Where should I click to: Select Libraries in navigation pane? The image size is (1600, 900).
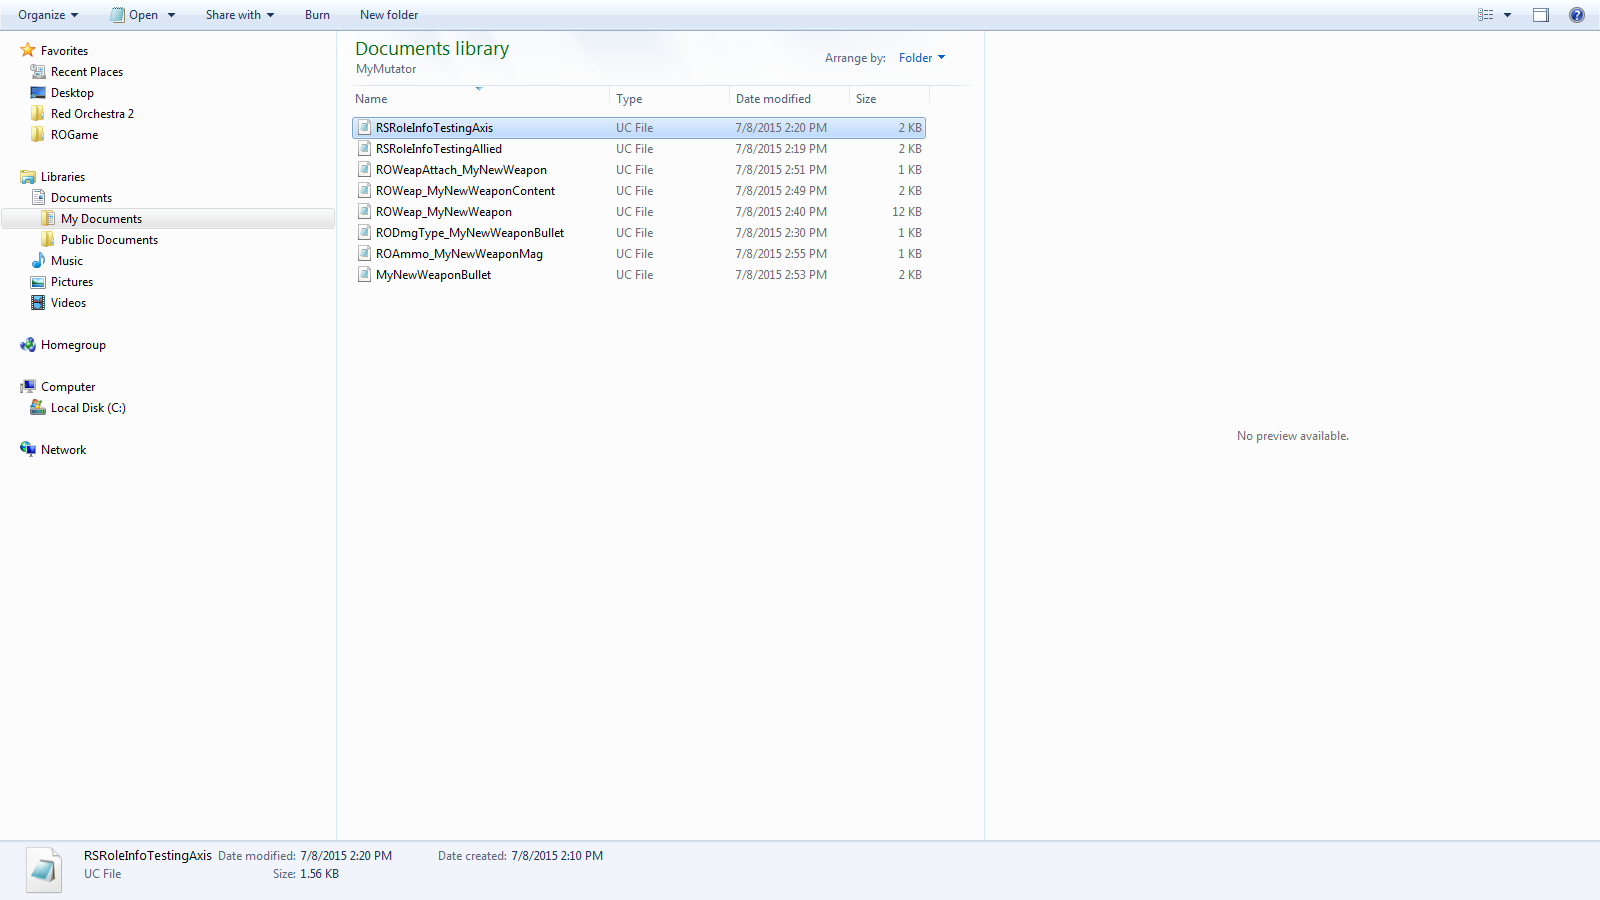(x=63, y=177)
